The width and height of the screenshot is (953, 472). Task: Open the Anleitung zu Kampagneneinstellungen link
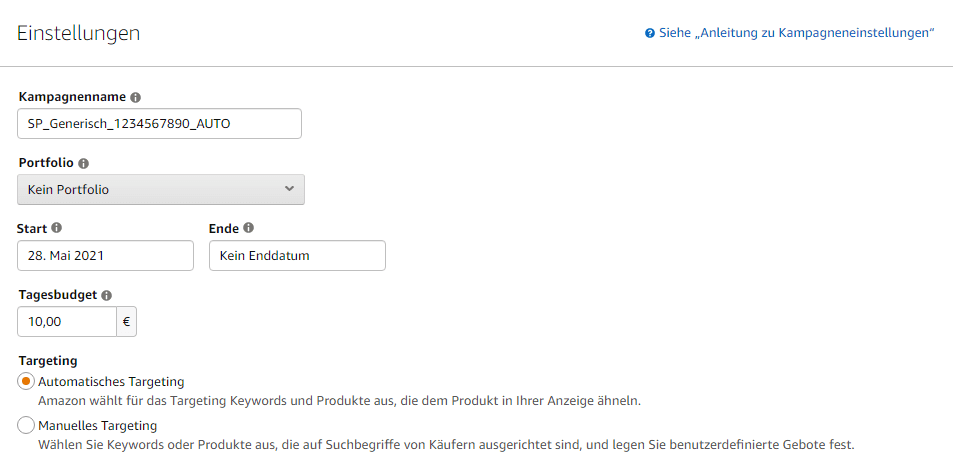point(796,33)
